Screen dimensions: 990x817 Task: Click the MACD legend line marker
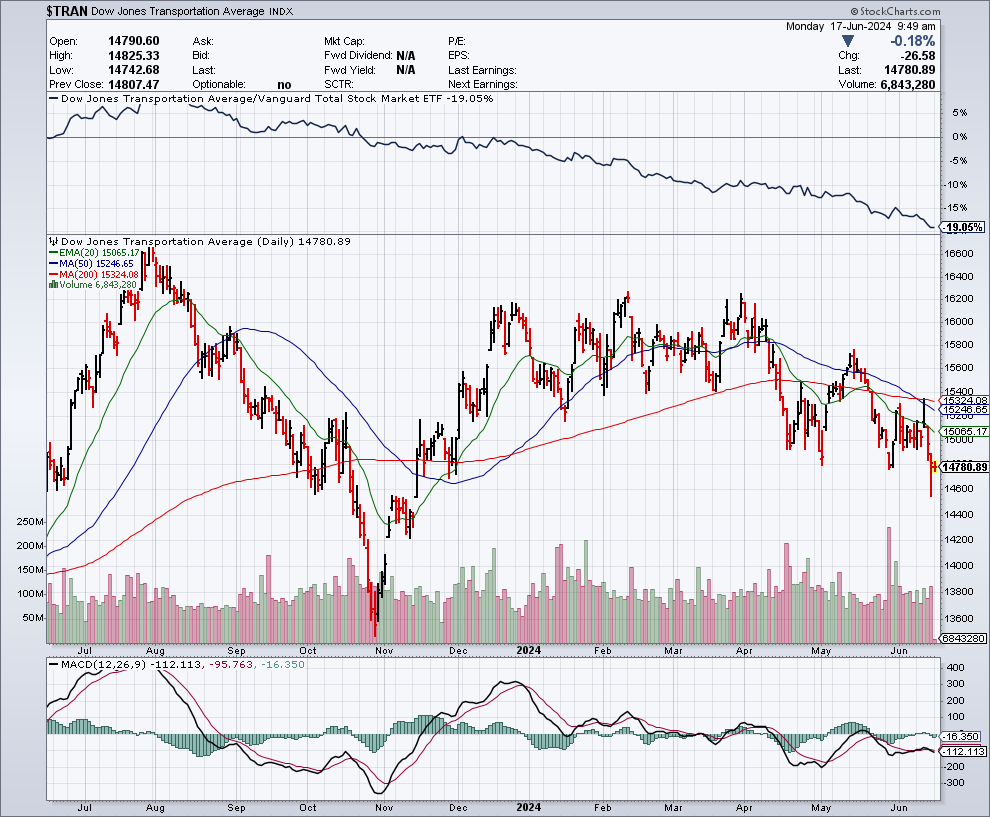click(x=52, y=665)
